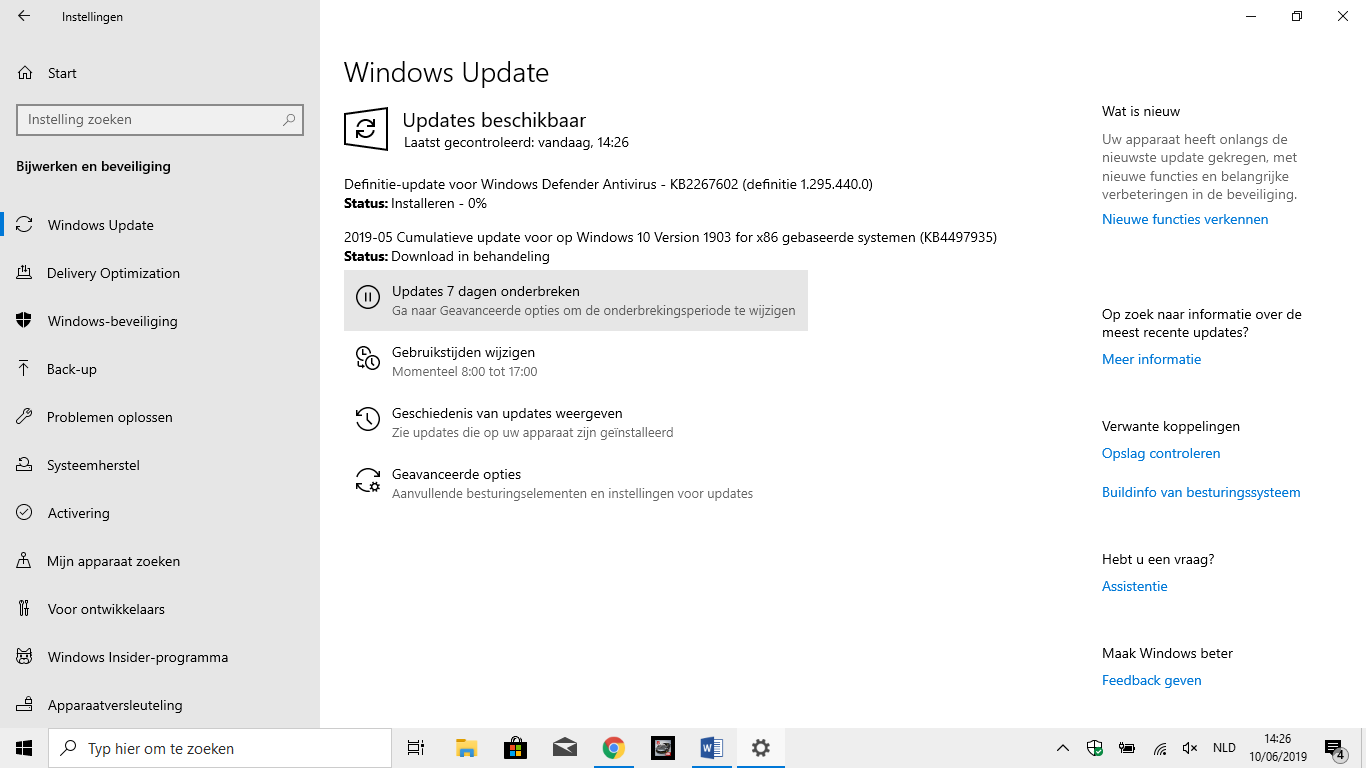Click the Back-up upload arrow icon
The image size is (1366, 768).
pyautogui.click(x=25, y=369)
